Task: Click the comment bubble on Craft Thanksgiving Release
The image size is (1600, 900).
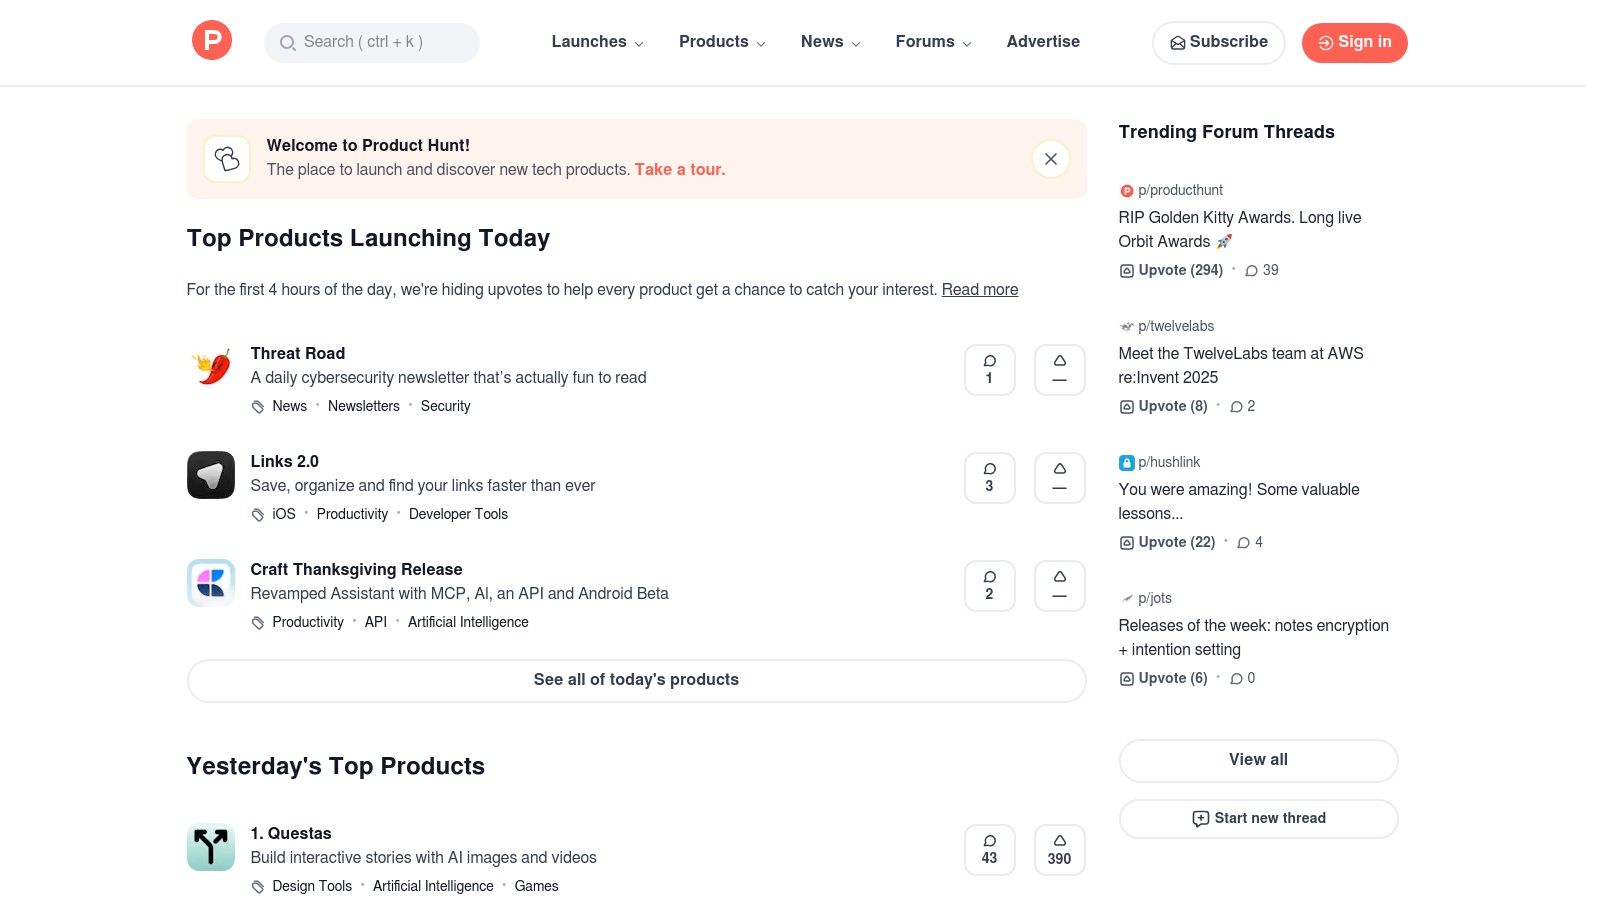Action: [x=989, y=585]
